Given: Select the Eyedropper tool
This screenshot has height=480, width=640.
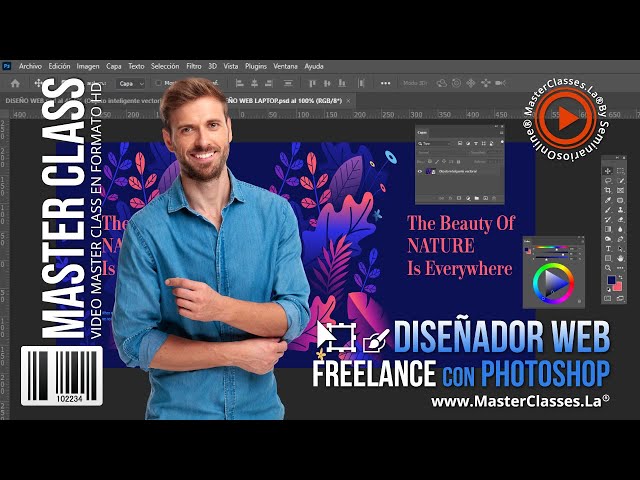Looking at the screenshot, I should (x=608, y=200).
